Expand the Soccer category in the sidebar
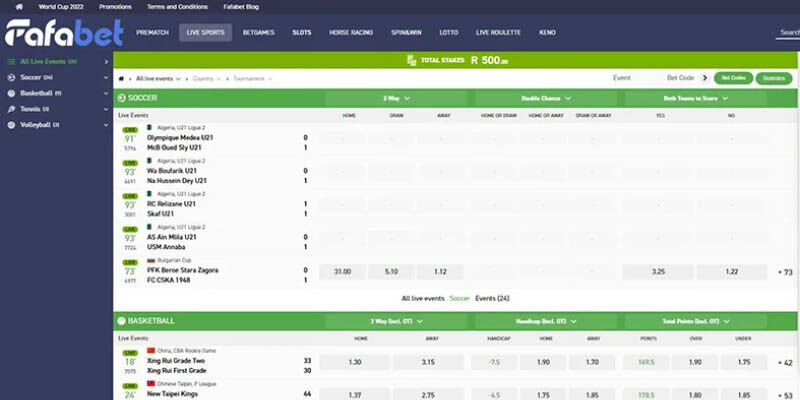The height and width of the screenshot is (400, 800). 107,77
